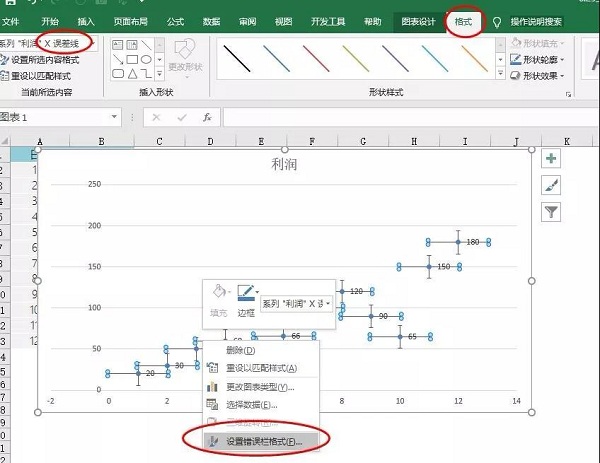Choose Format Error Bars (设置错误栏格式) menu item
Viewport: 600px width, 463px height.
click(x=261, y=442)
